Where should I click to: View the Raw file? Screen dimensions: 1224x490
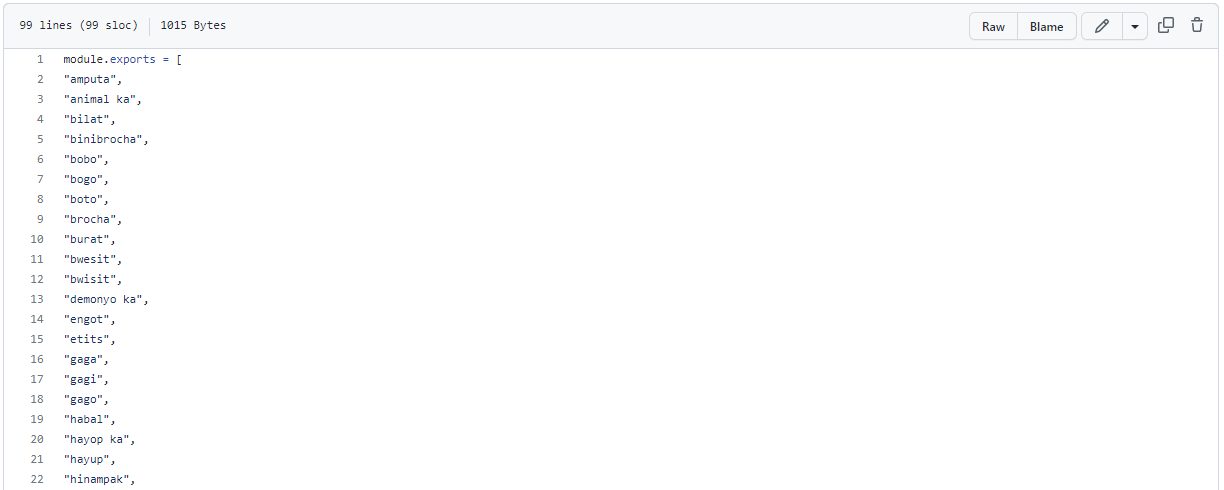point(993,26)
